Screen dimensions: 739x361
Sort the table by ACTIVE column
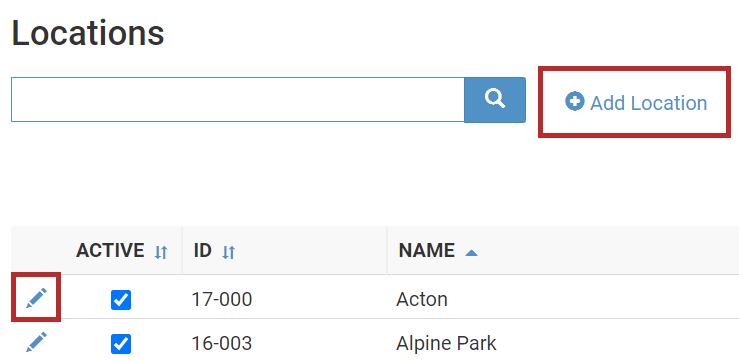pyautogui.click(x=161, y=253)
